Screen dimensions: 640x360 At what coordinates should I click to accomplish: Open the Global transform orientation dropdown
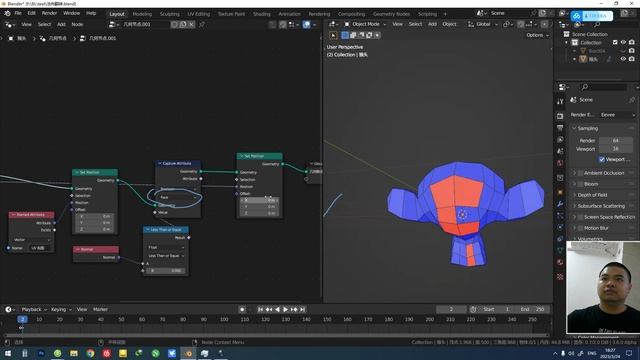tap(483, 24)
